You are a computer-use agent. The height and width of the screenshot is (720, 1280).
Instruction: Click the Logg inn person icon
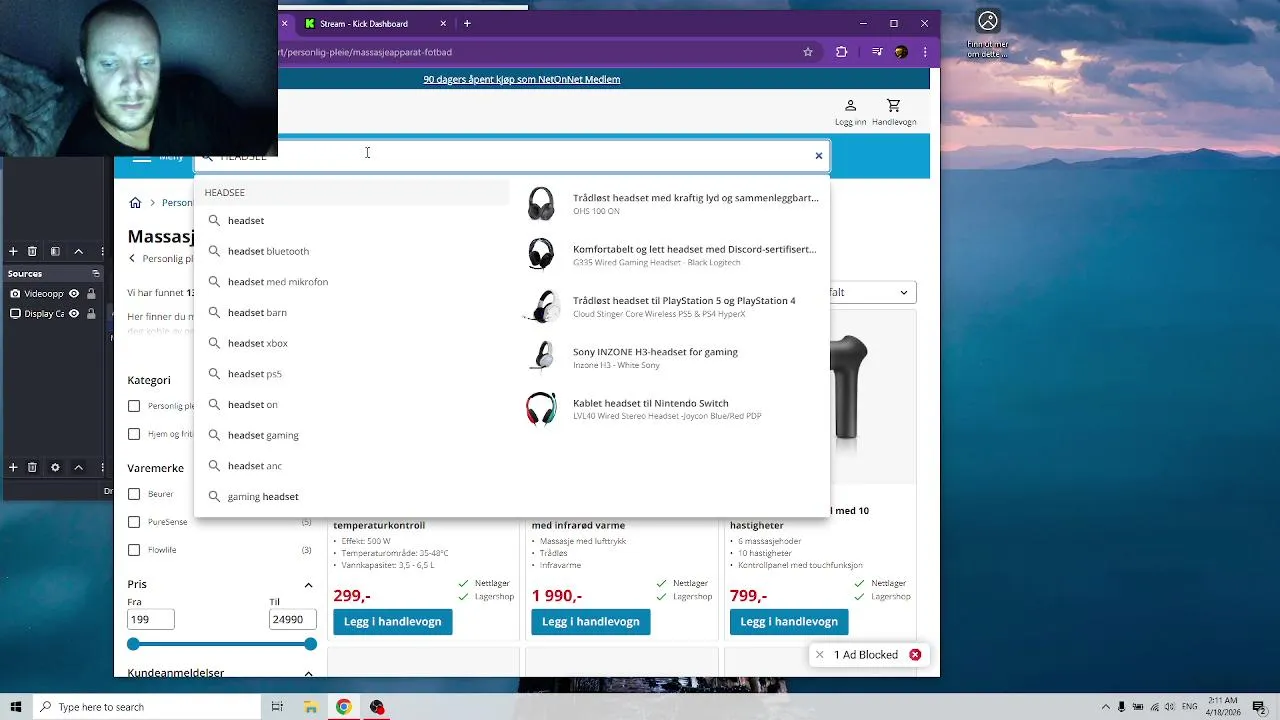[850, 106]
